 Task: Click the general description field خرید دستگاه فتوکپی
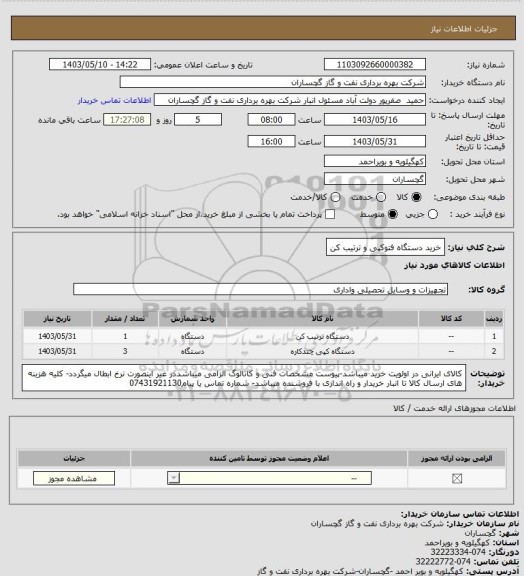pyautogui.click(x=385, y=248)
